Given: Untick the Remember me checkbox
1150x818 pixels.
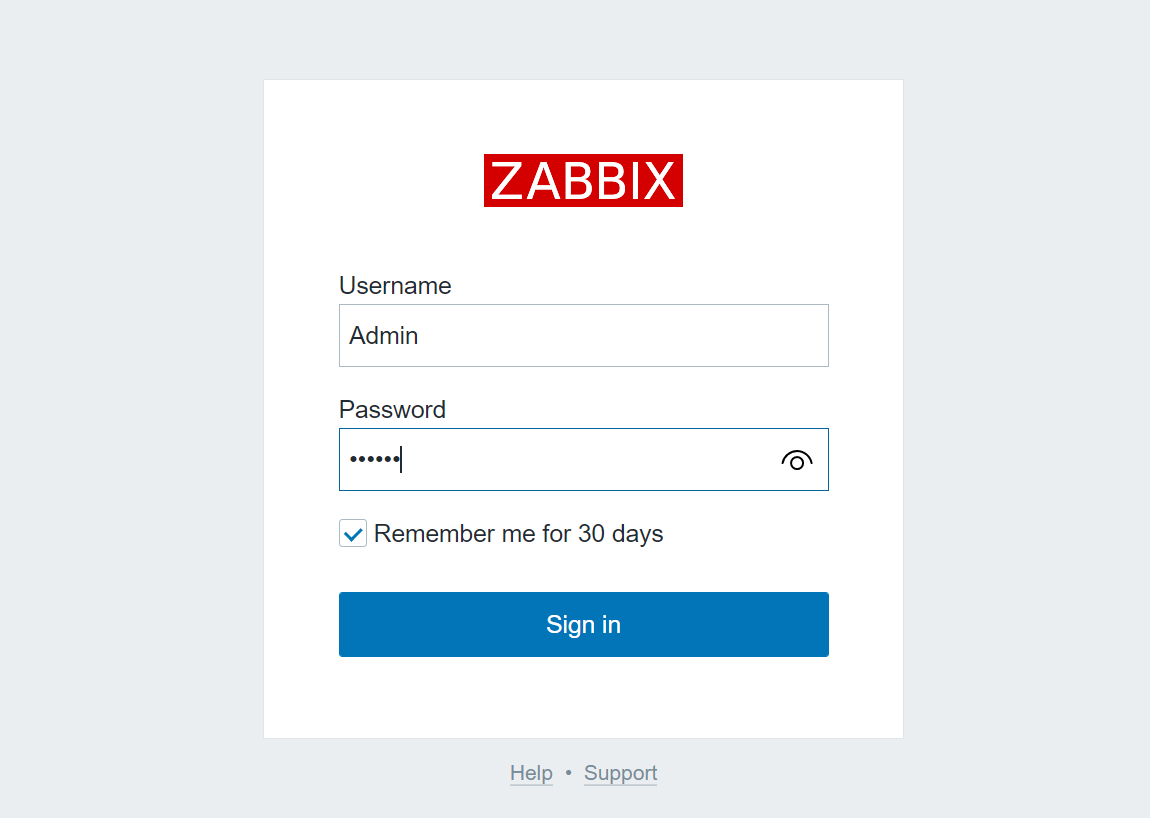Looking at the screenshot, I should 353,533.
